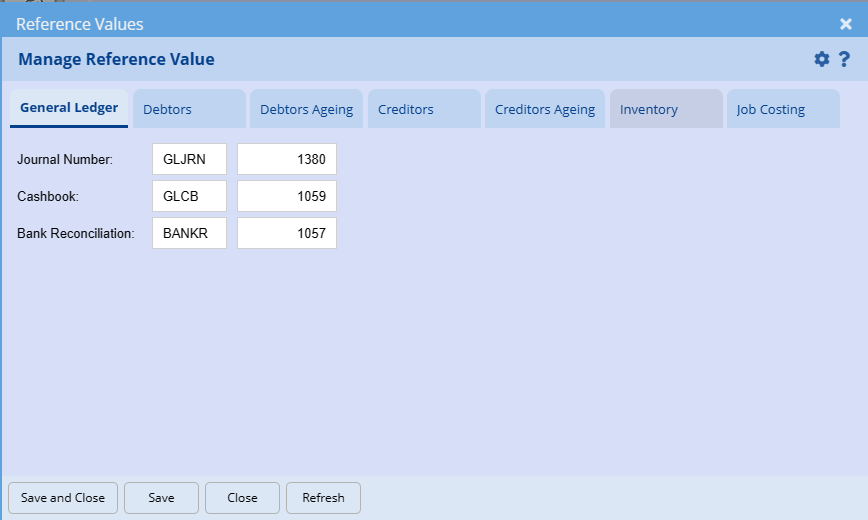Focus the Cashbook prefix field GLCB

click(189, 196)
